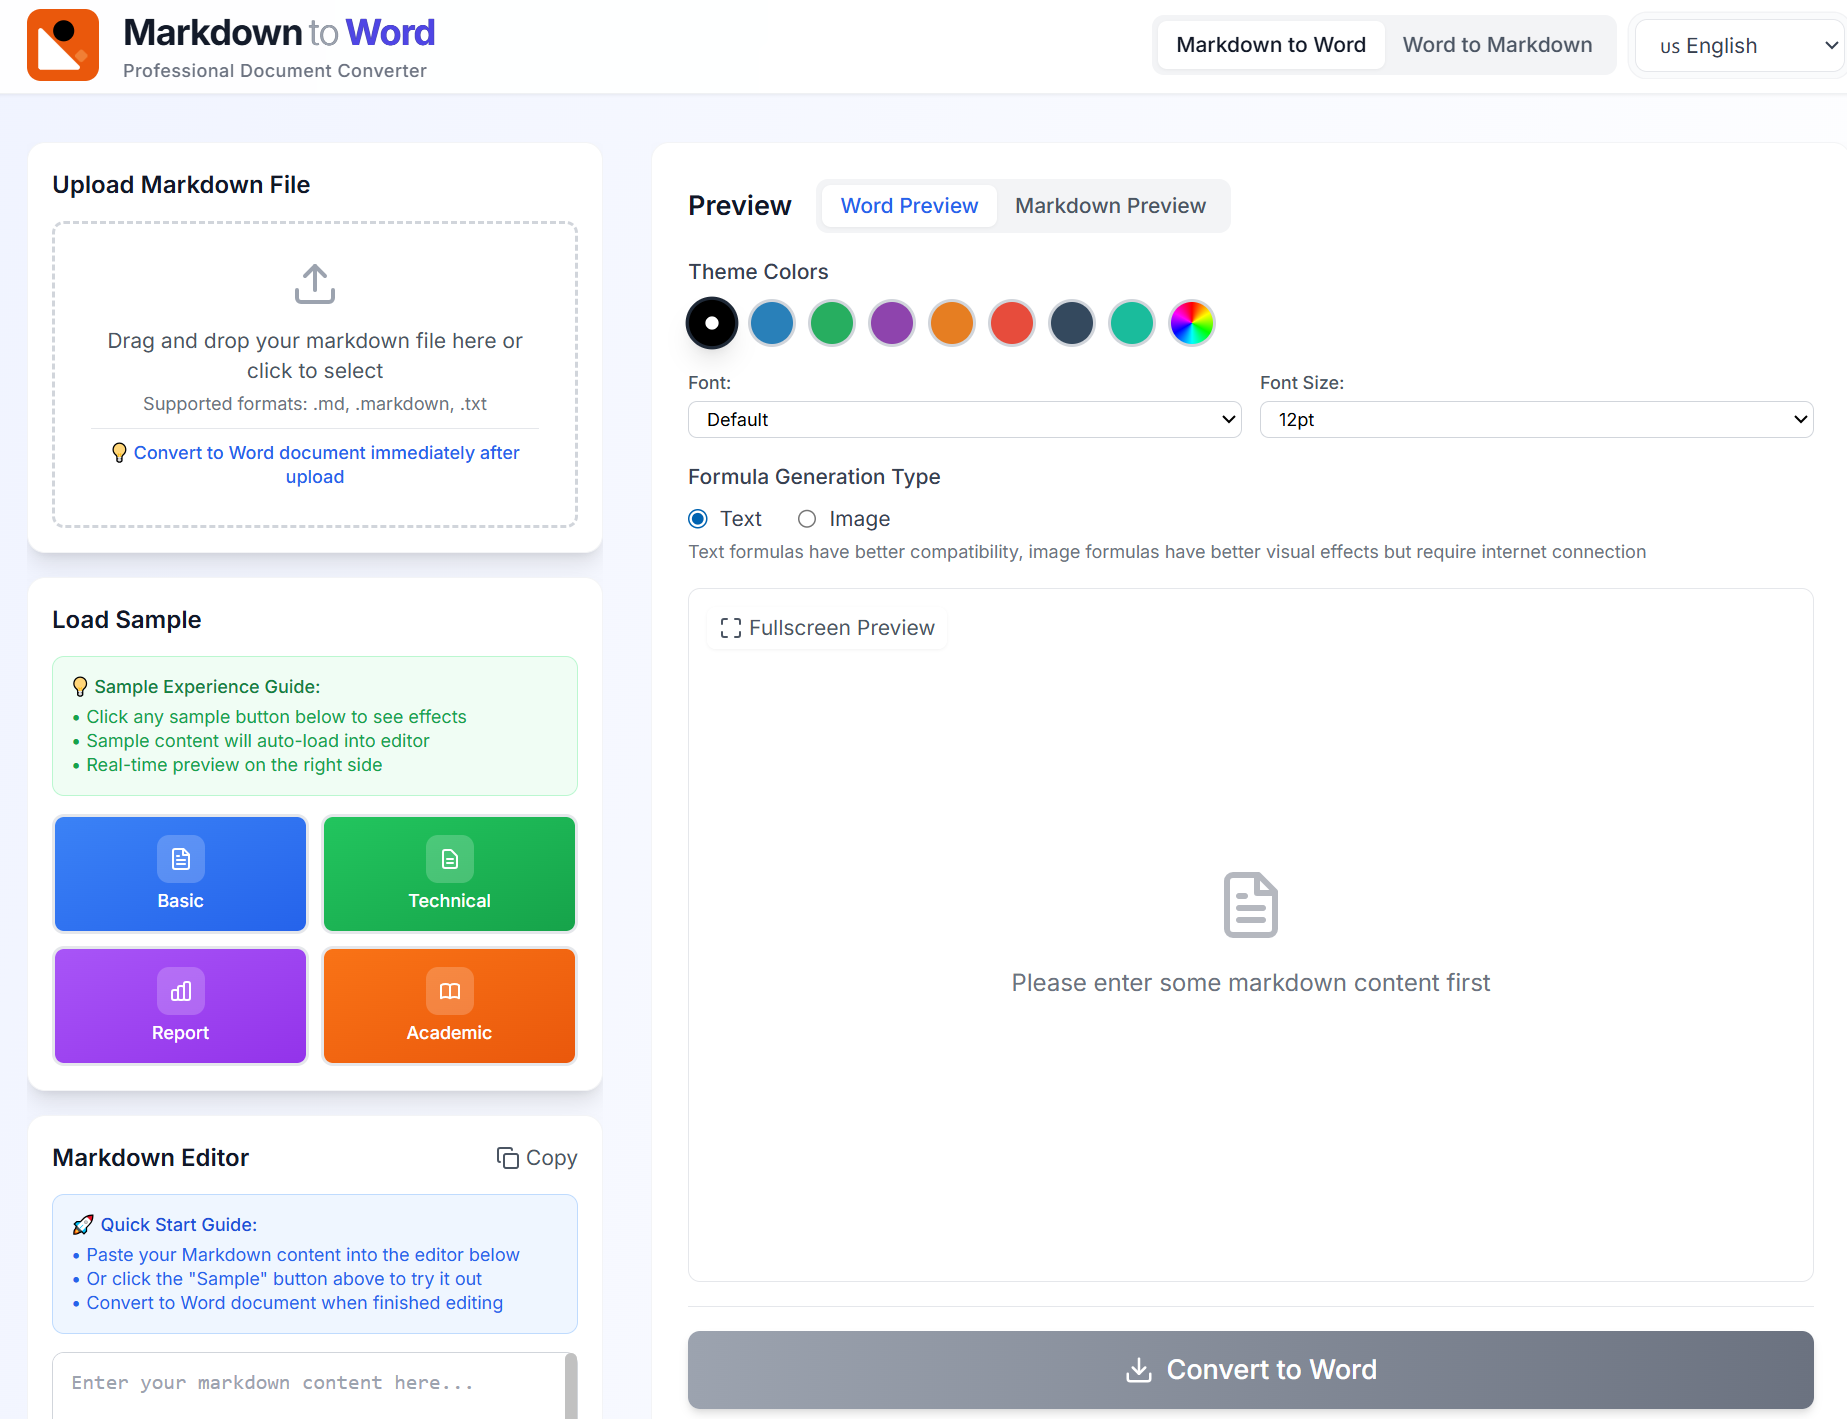Click 'Click any sample button below to see effects'
The image size is (1847, 1419).
click(276, 717)
